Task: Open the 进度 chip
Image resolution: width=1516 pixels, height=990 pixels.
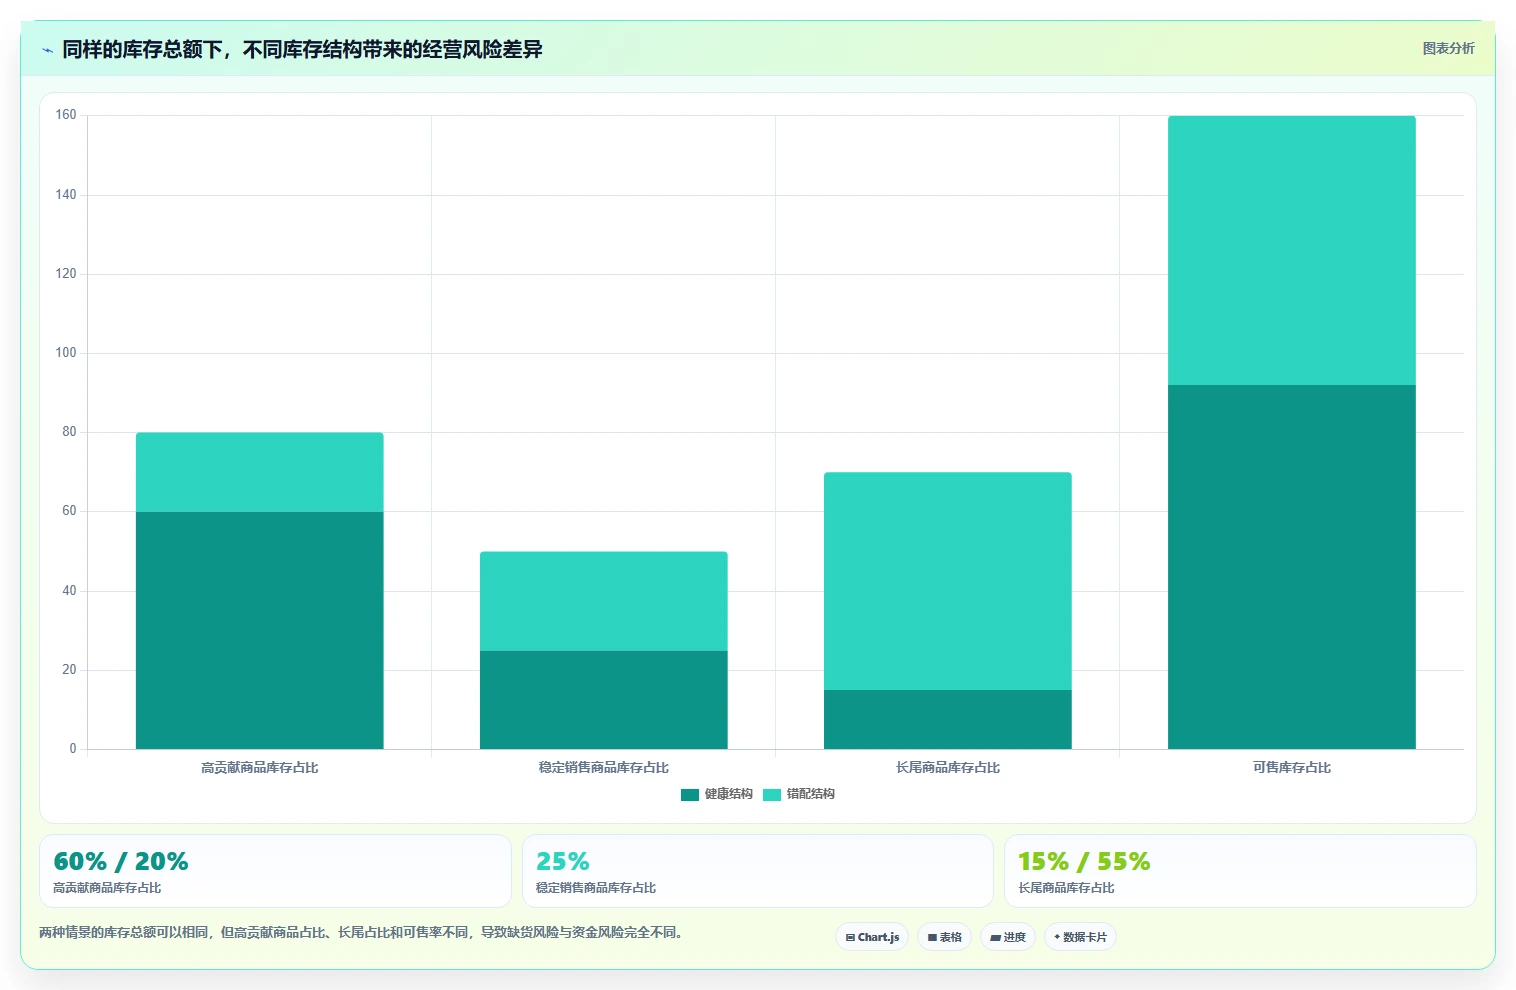Action: click(x=1008, y=937)
